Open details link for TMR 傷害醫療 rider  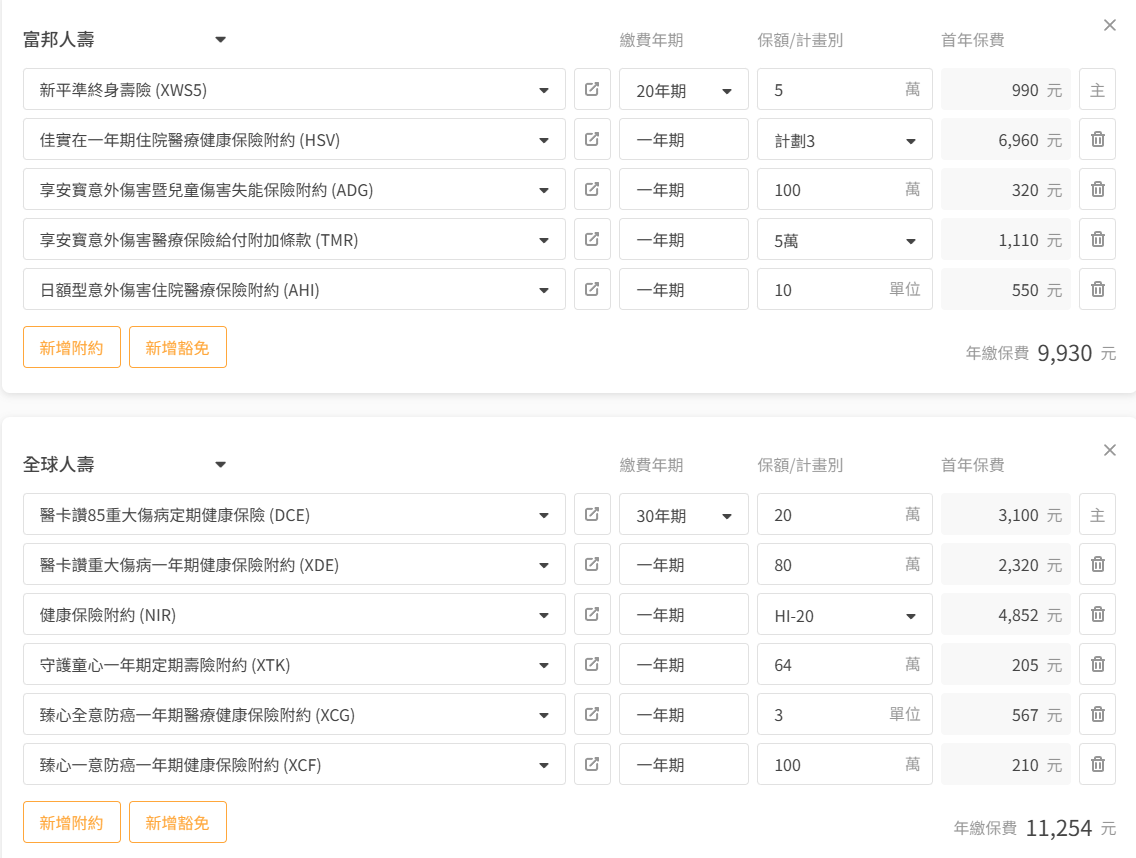pos(592,240)
